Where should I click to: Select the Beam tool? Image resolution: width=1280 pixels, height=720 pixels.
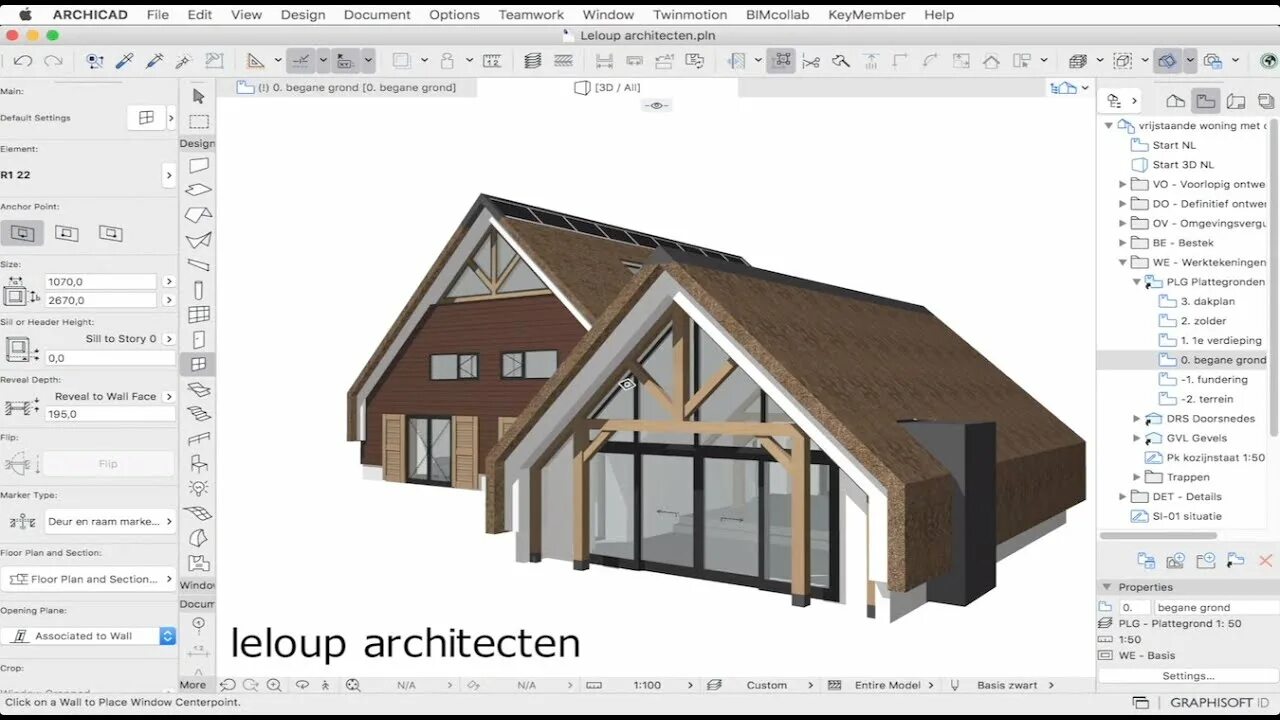[x=199, y=265]
